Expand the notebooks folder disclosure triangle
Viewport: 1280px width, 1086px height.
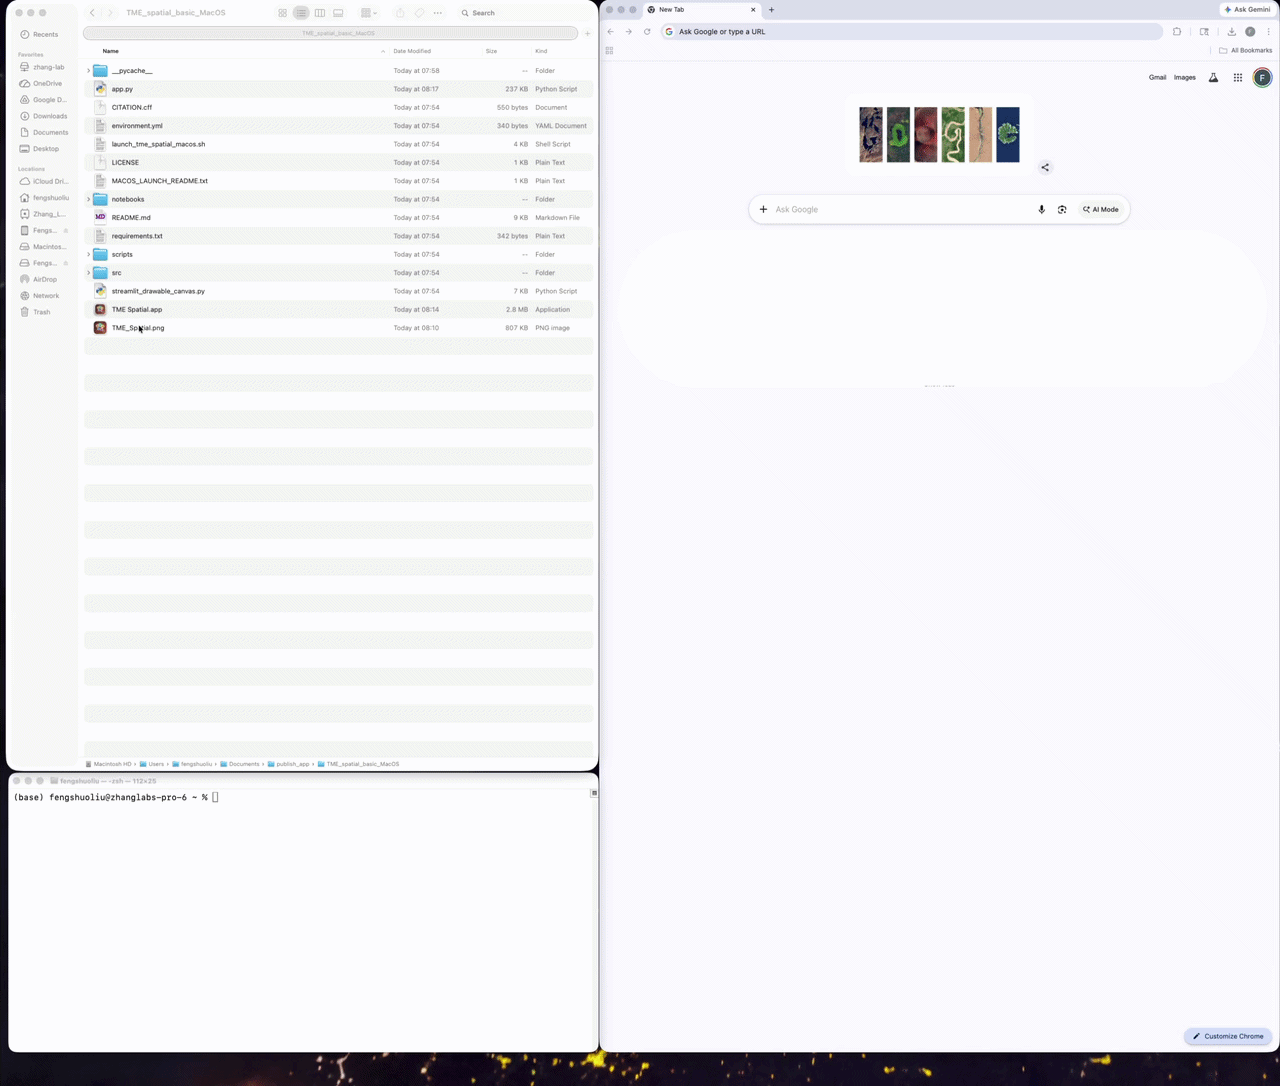89,200
